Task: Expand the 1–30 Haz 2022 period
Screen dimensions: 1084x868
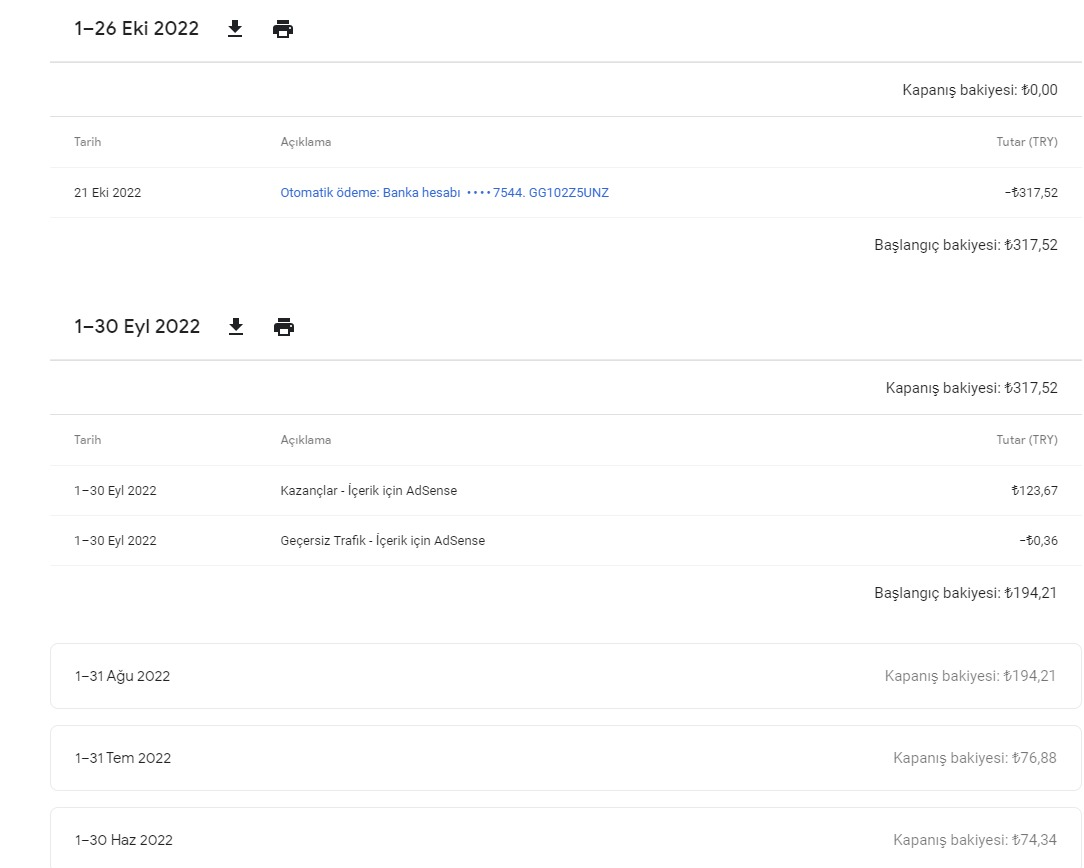Action: pyautogui.click(x=566, y=838)
